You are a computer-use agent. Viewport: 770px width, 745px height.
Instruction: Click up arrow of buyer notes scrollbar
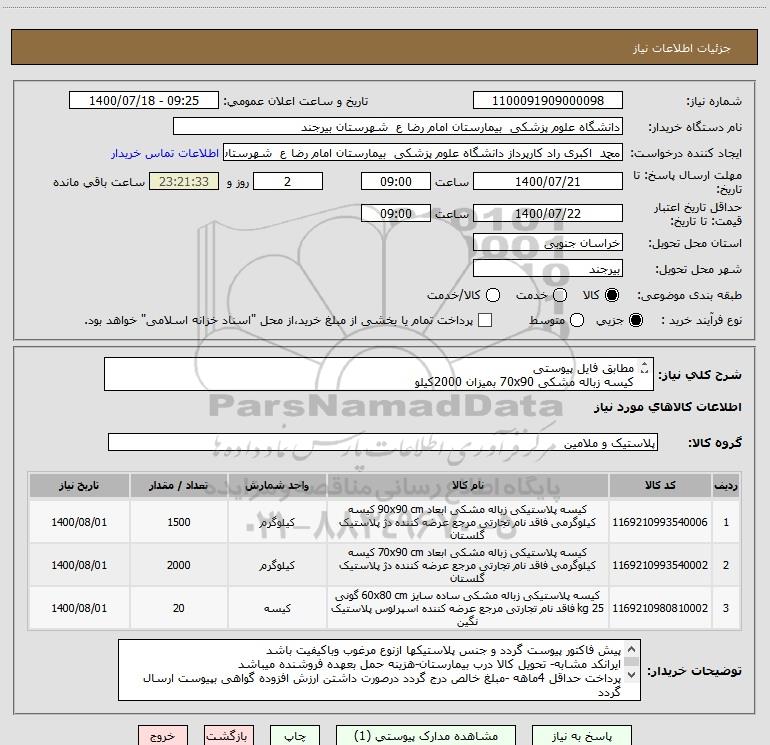pos(632,649)
